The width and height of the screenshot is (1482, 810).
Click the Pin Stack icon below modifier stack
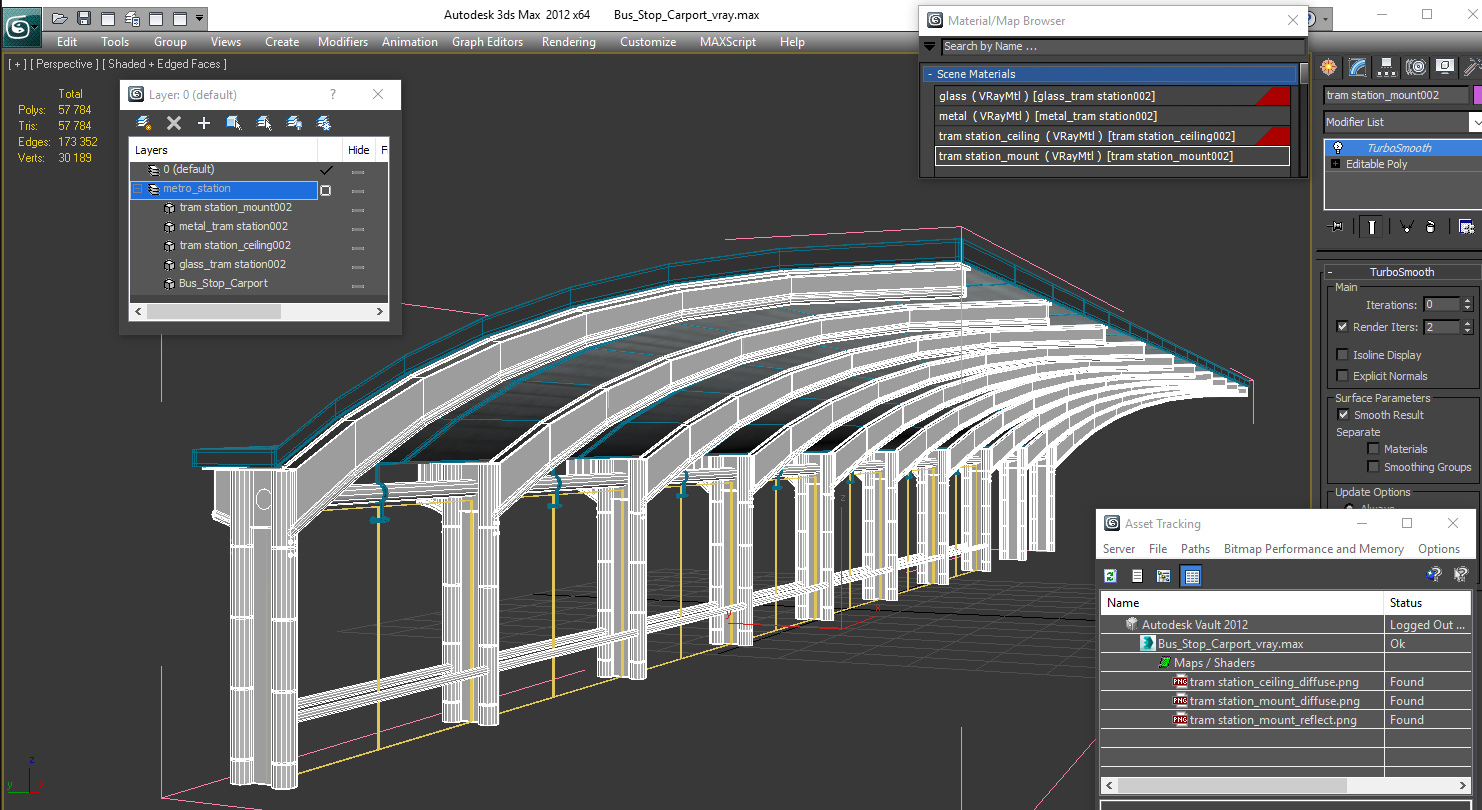[1337, 227]
